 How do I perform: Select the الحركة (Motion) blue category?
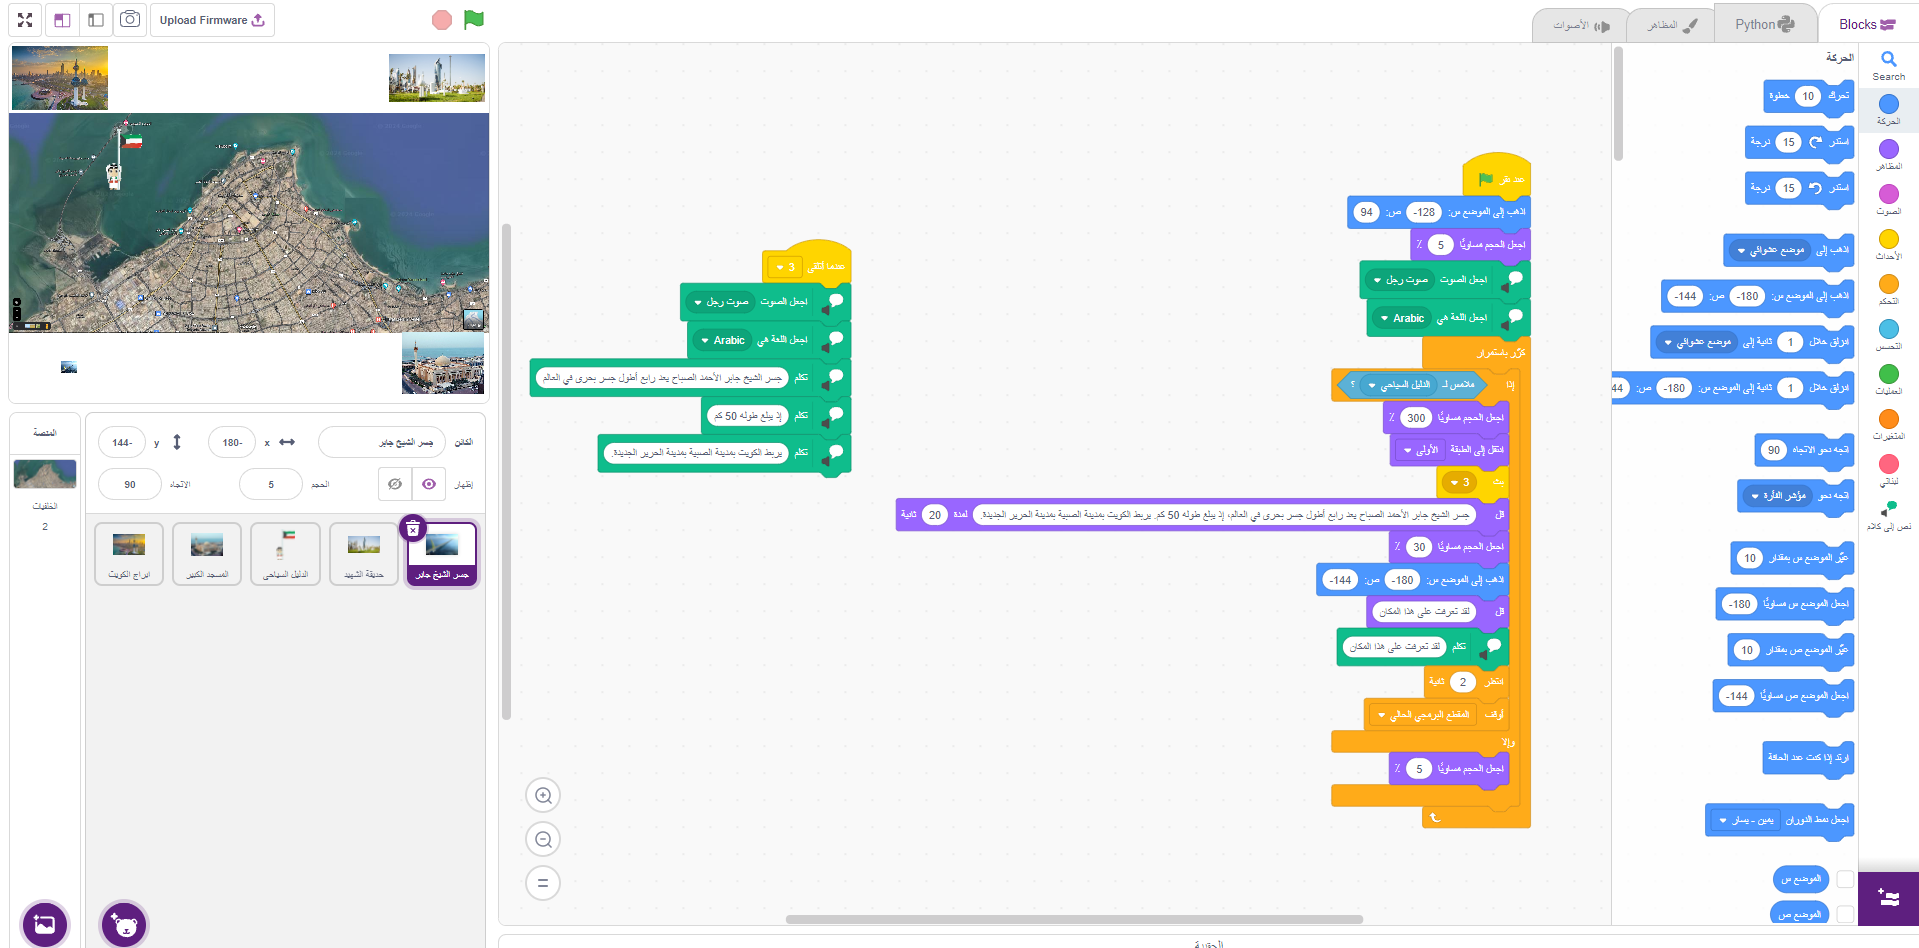pyautogui.click(x=1888, y=110)
